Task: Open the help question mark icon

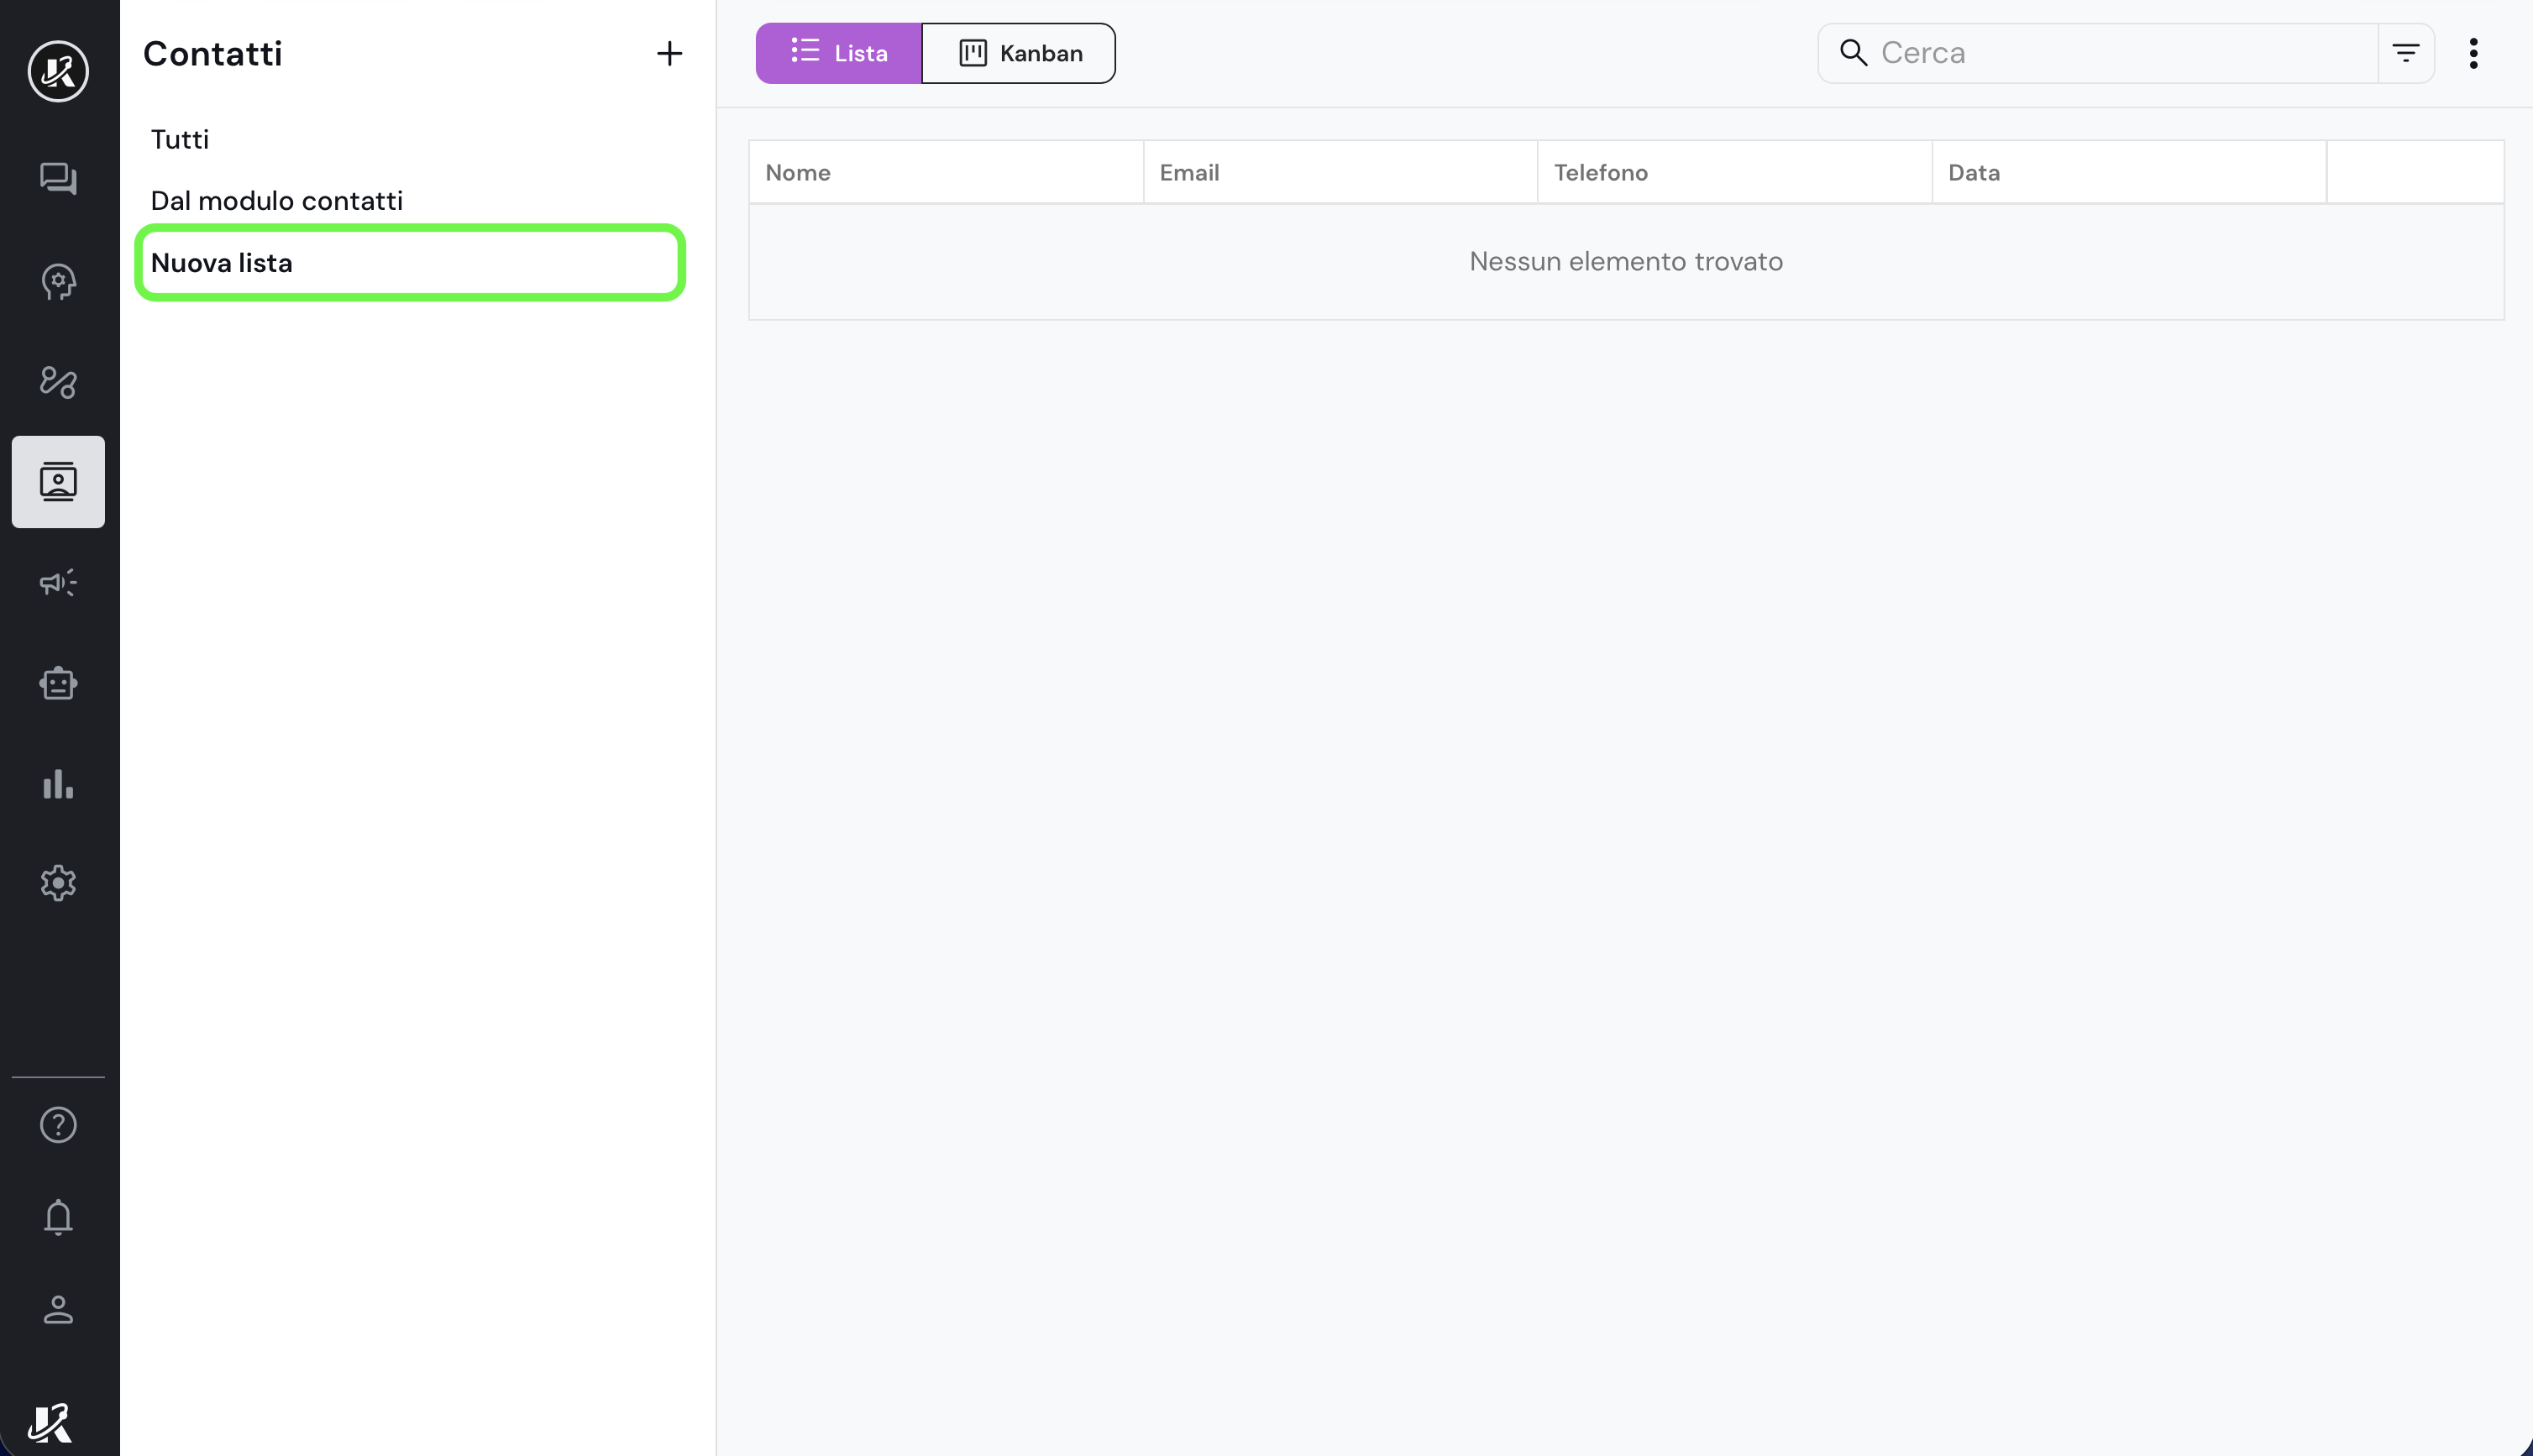Action: (x=58, y=1125)
